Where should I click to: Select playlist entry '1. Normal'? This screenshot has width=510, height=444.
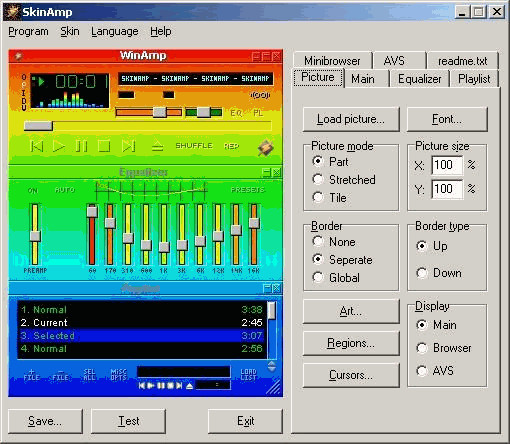coord(142,310)
